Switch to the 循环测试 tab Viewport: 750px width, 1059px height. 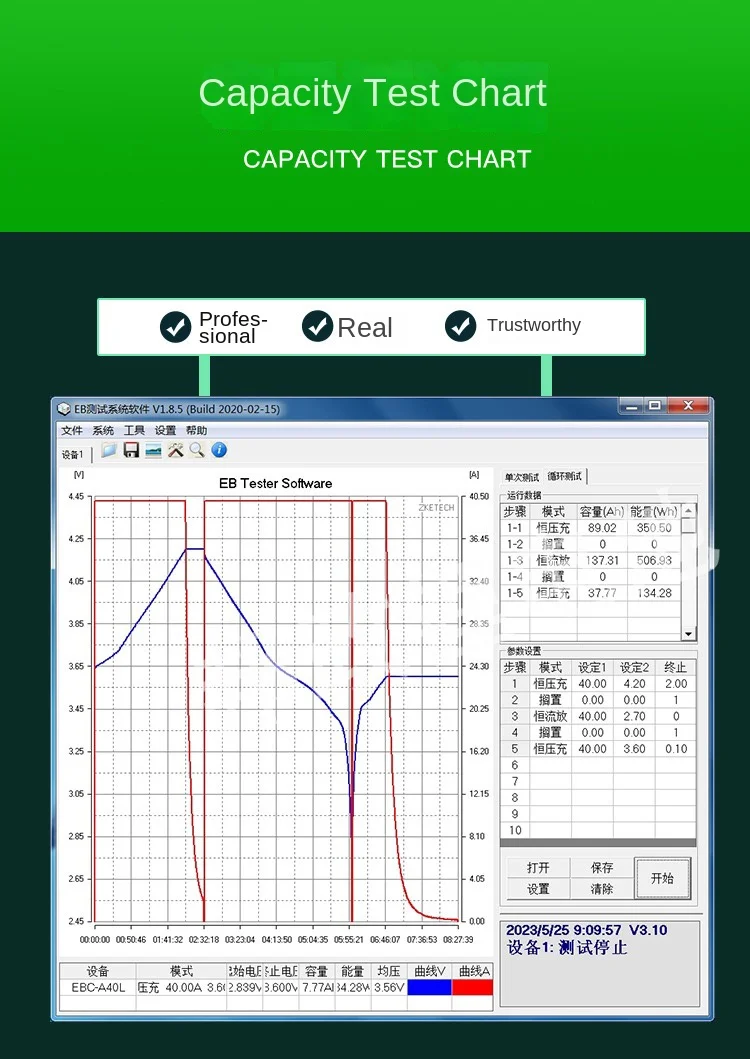pos(565,477)
